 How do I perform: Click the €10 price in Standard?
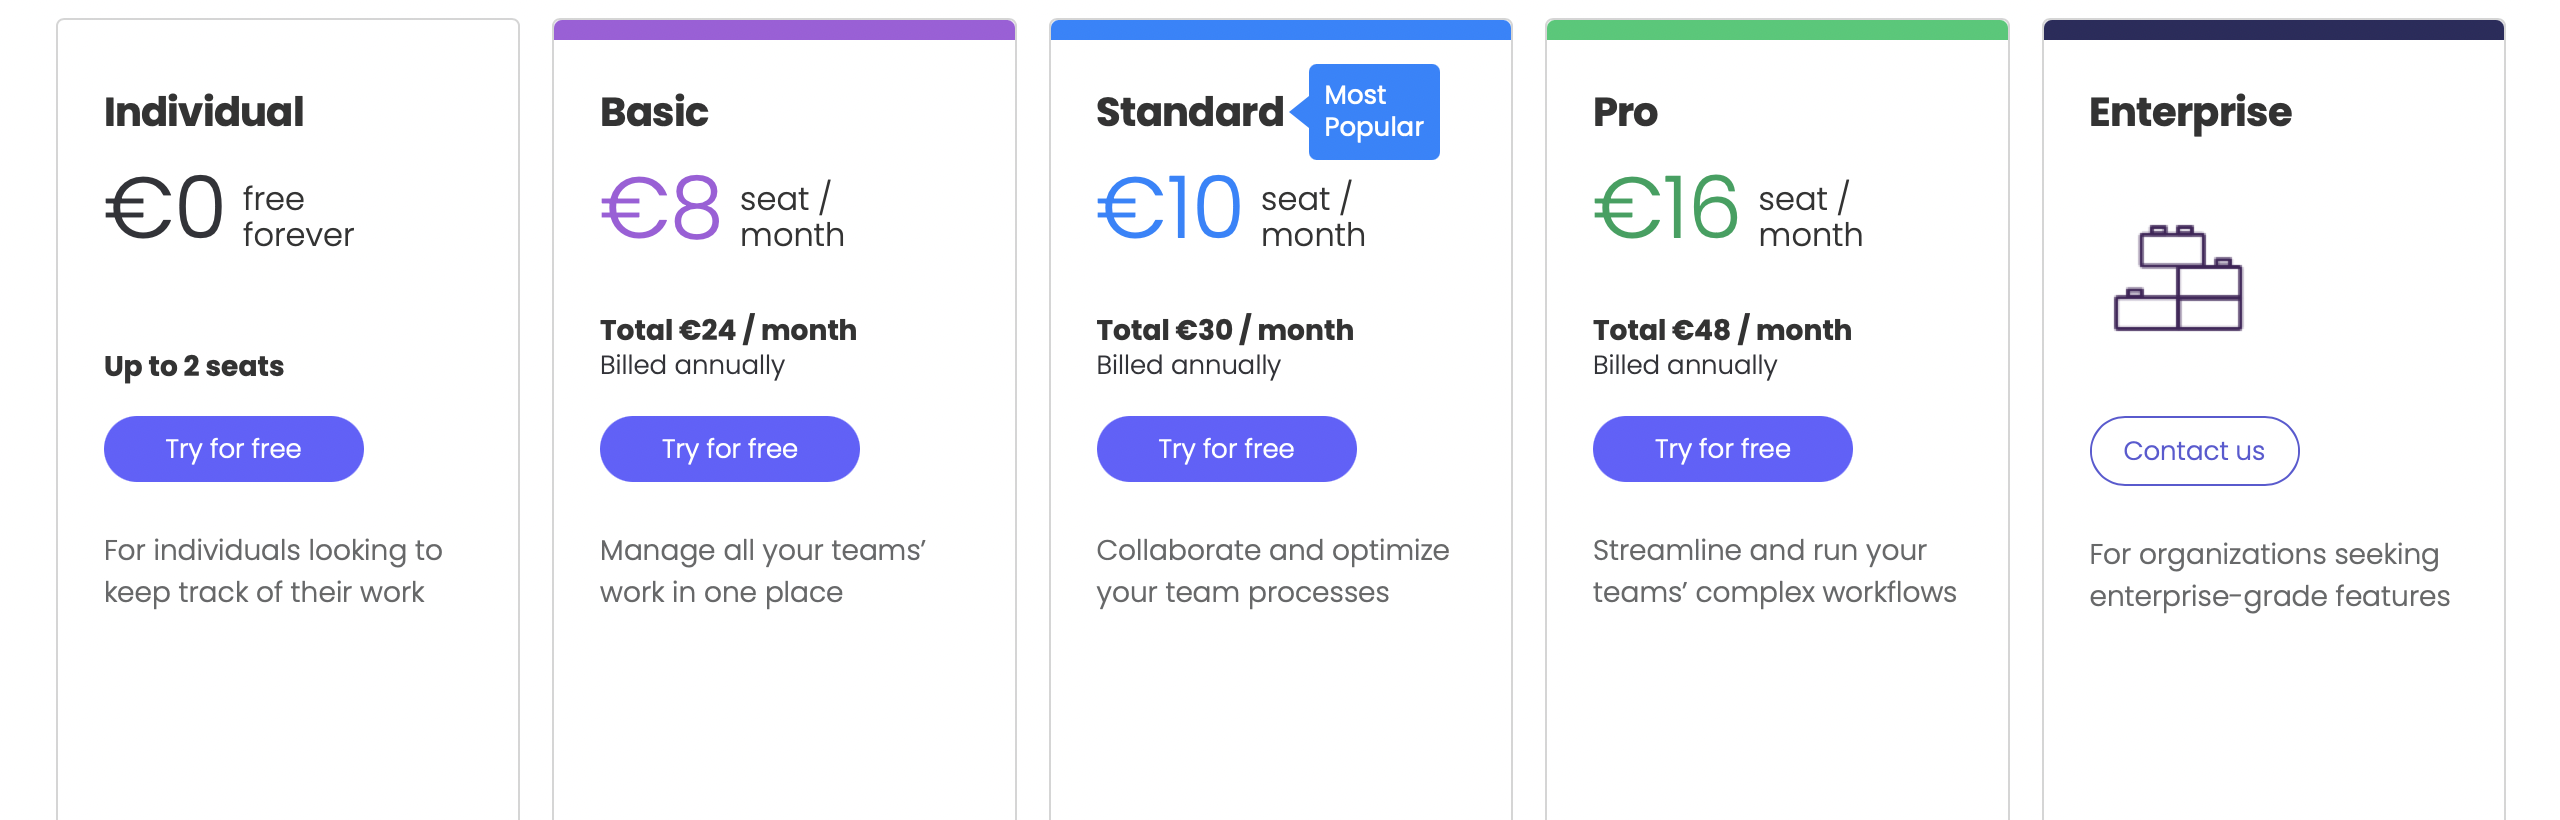(x=1169, y=208)
